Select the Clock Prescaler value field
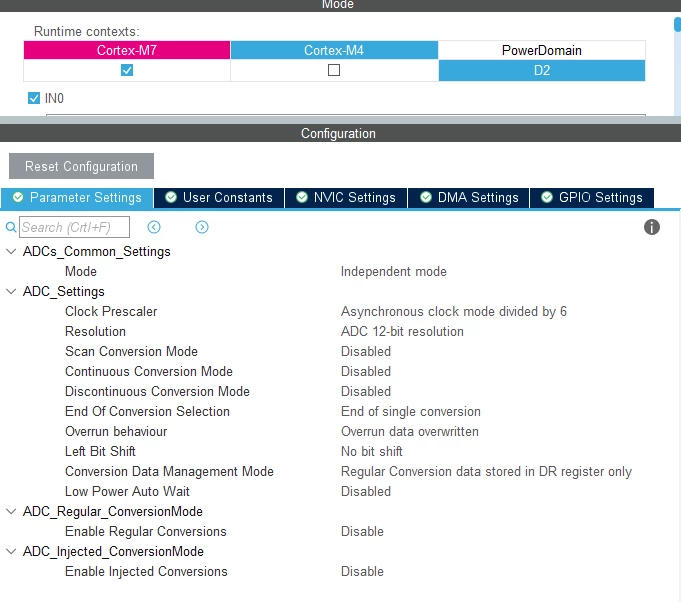Image resolution: width=681 pixels, height=602 pixels. (453, 311)
